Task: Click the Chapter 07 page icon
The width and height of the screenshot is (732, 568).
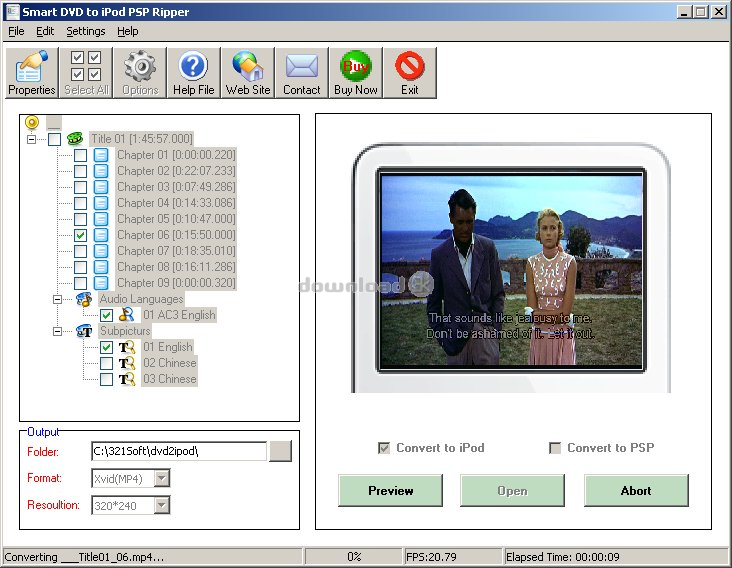Action: click(101, 251)
